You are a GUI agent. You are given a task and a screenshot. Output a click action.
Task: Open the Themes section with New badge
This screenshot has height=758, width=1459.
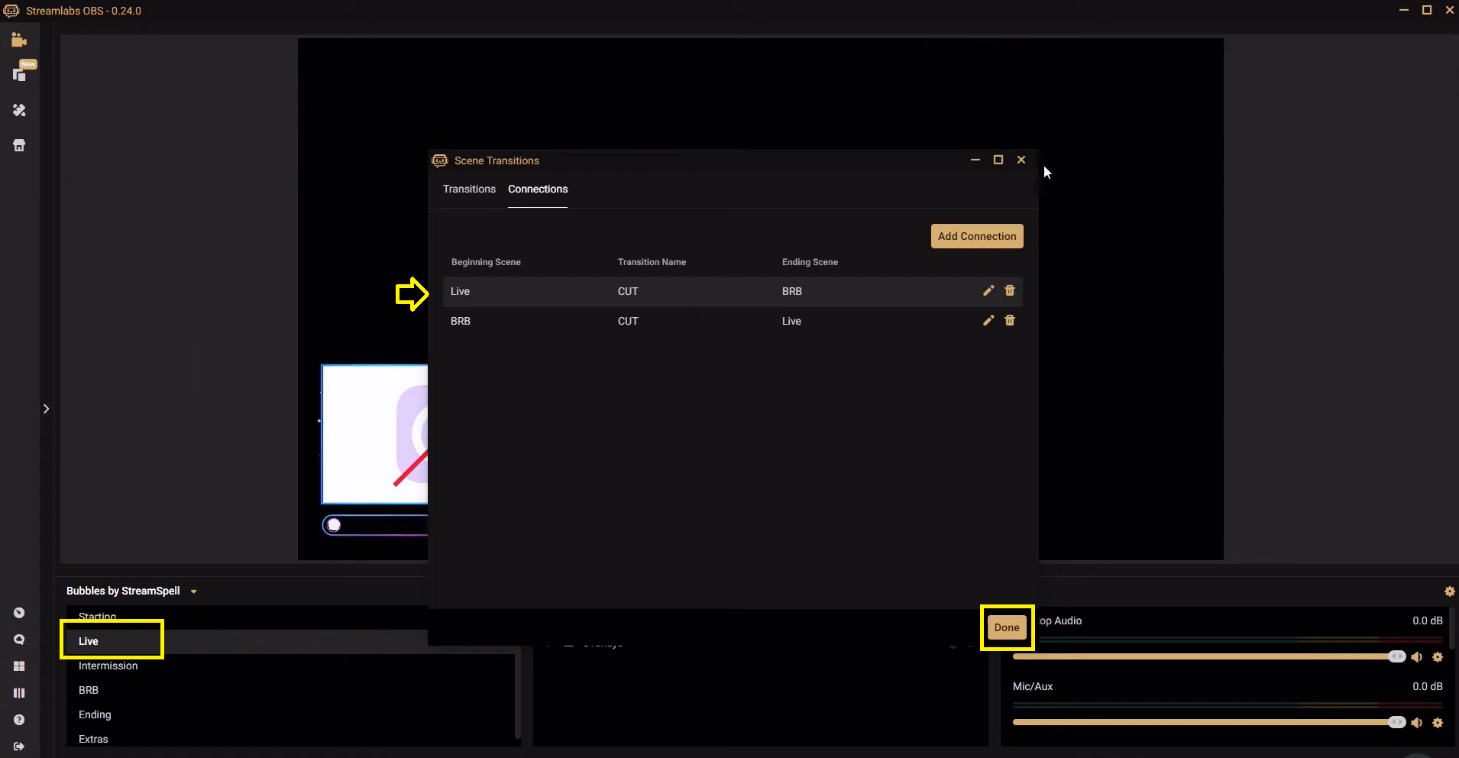click(18, 73)
